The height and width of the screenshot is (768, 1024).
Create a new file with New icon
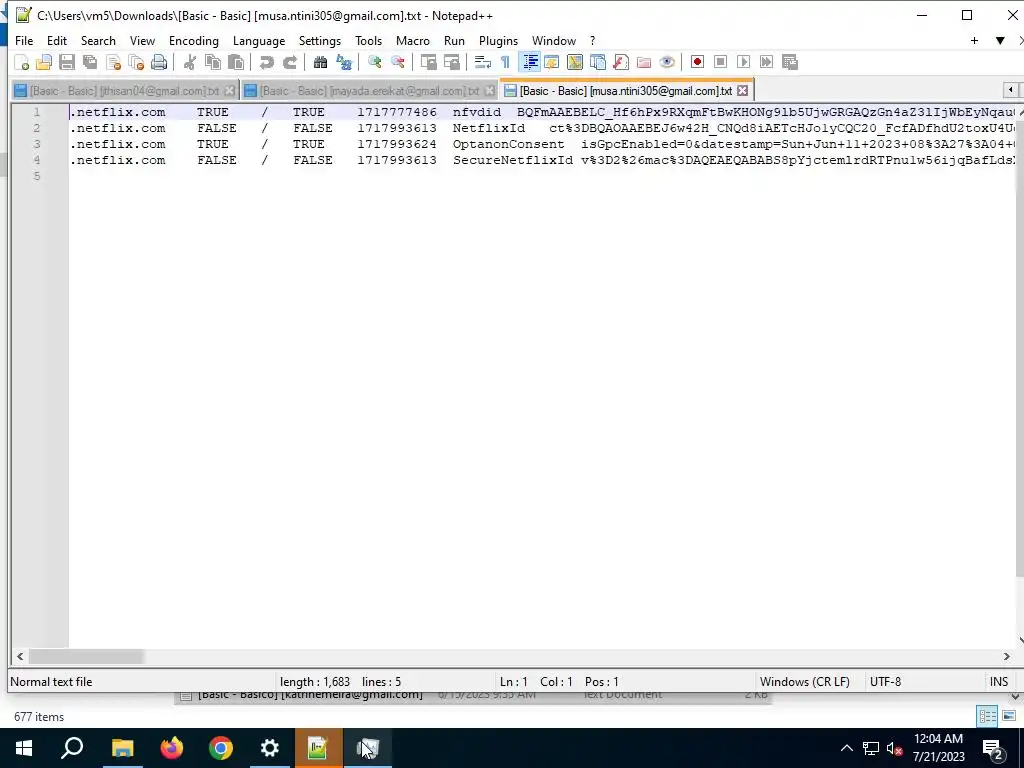[22, 62]
